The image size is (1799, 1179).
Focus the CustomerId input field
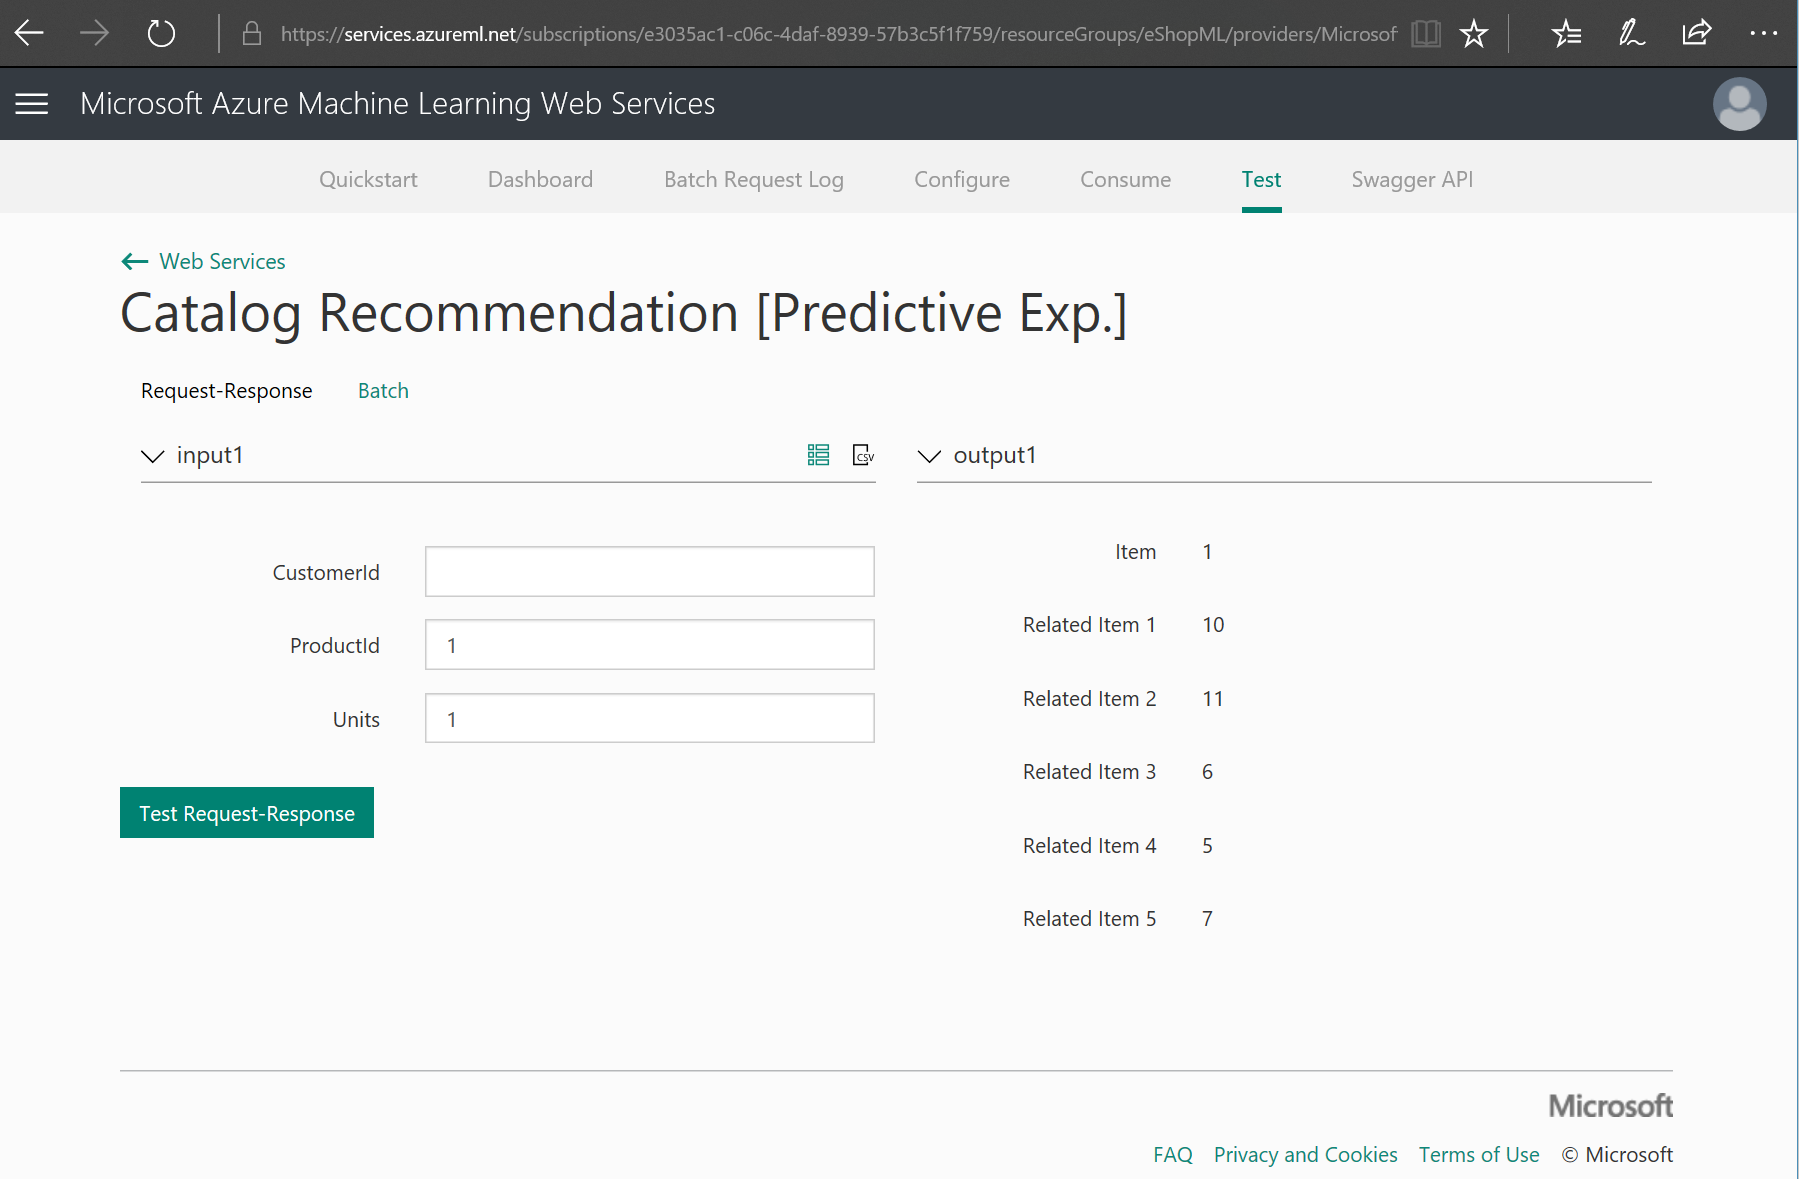pyautogui.click(x=650, y=572)
